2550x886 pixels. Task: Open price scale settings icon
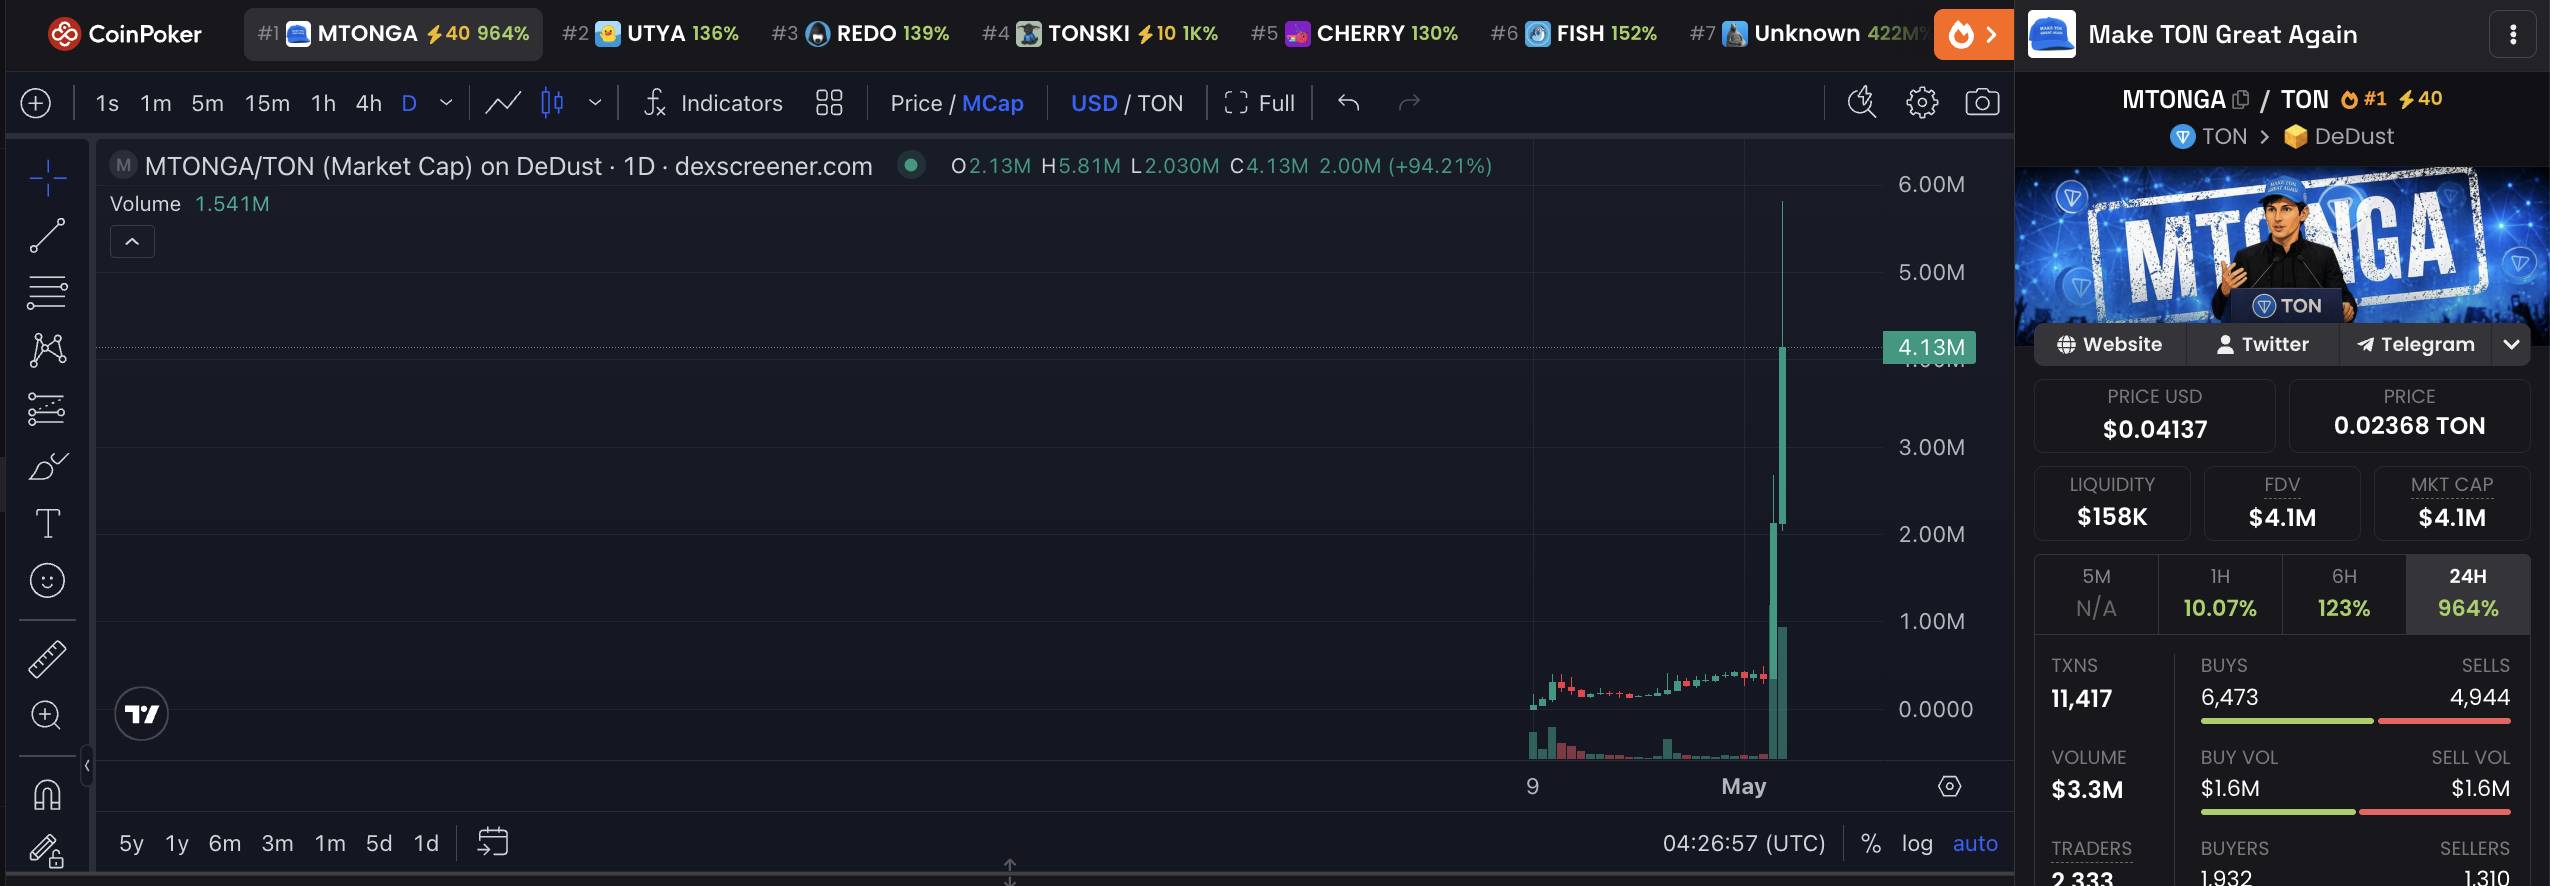click(1950, 786)
